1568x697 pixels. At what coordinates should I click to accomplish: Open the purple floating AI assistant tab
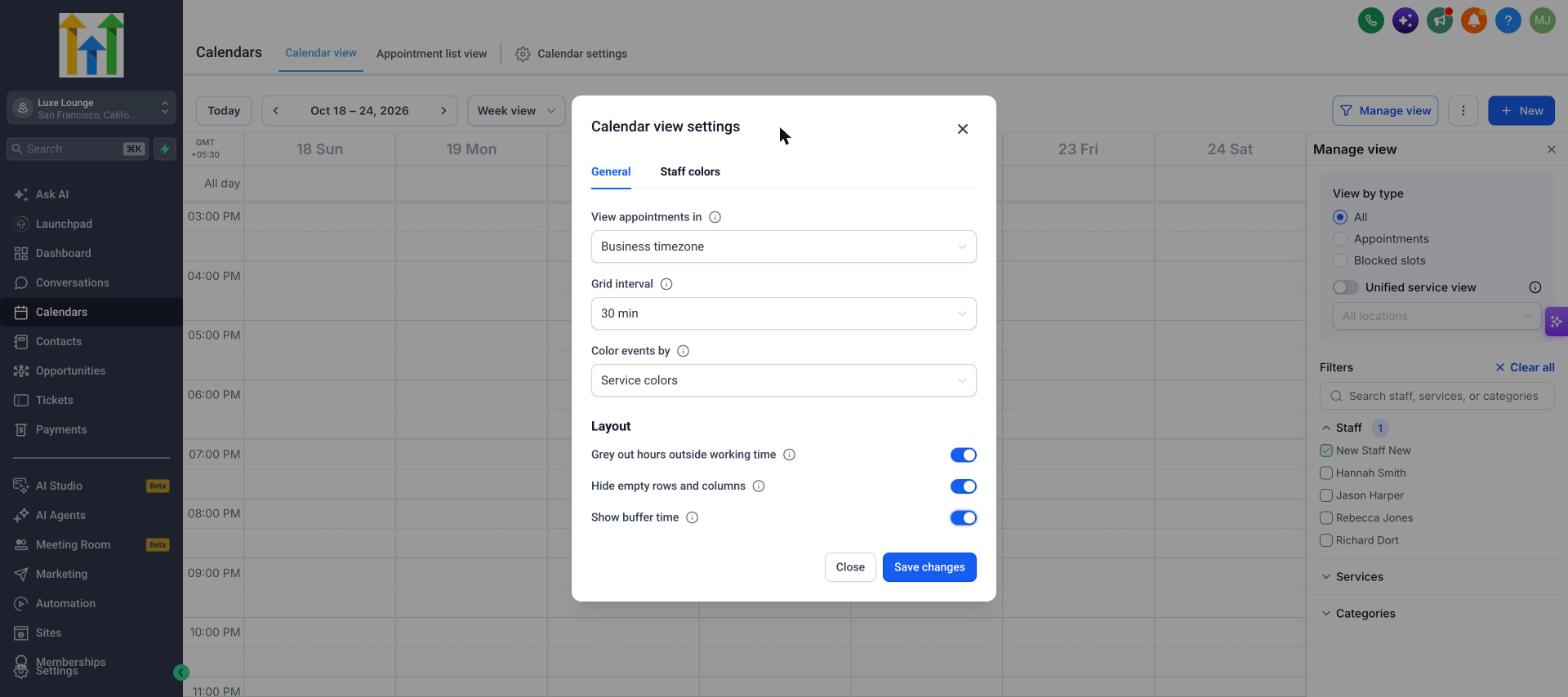click(1556, 321)
